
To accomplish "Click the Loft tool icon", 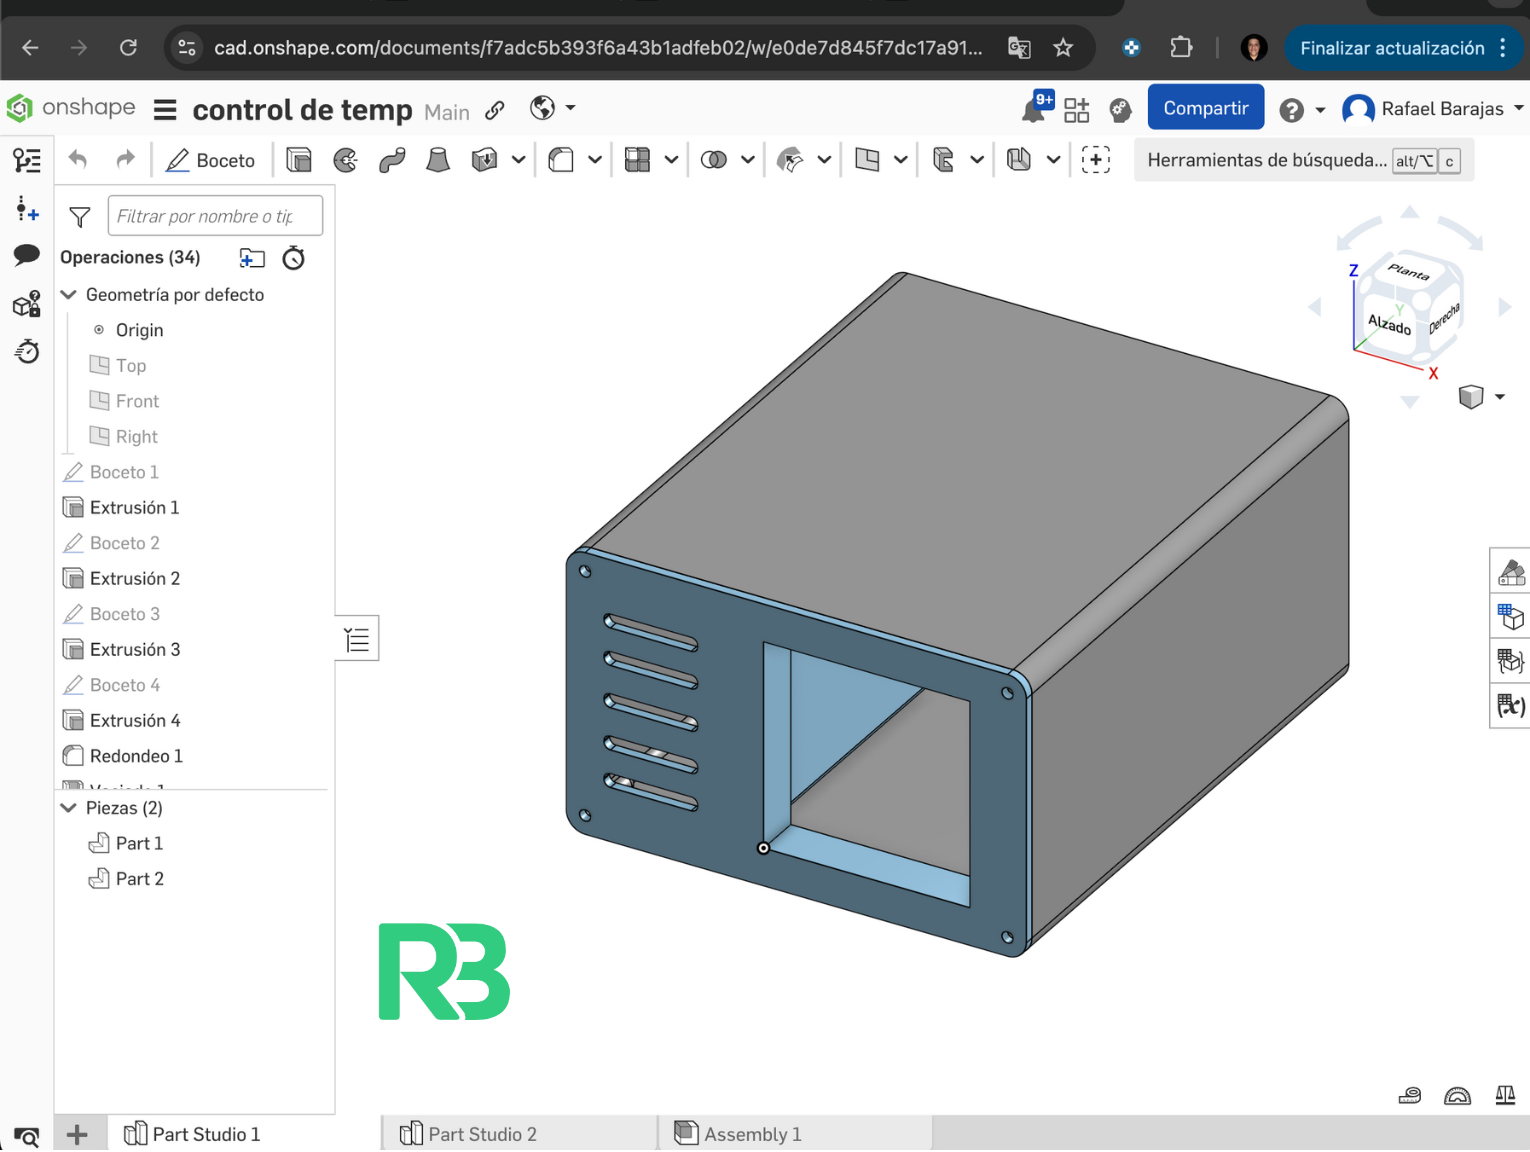I will pyautogui.click(x=438, y=160).
